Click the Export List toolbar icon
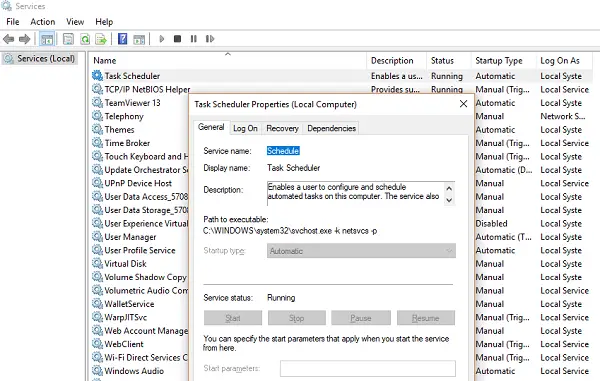Viewport: 600px width, 381px height. (101, 39)
